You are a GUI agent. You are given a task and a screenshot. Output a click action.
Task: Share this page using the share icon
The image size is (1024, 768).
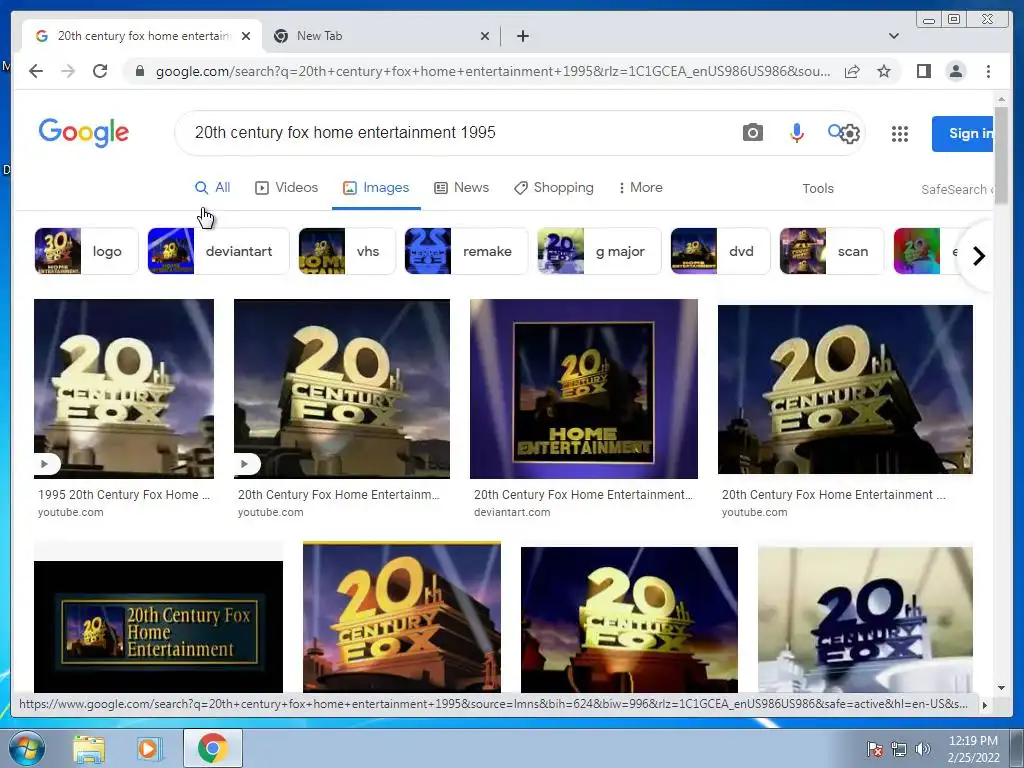coord(852,71)
